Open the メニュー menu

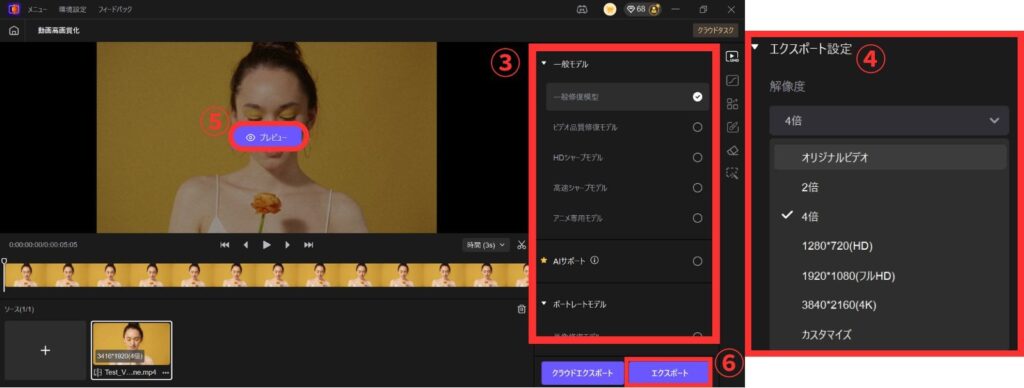pos(37,10)
